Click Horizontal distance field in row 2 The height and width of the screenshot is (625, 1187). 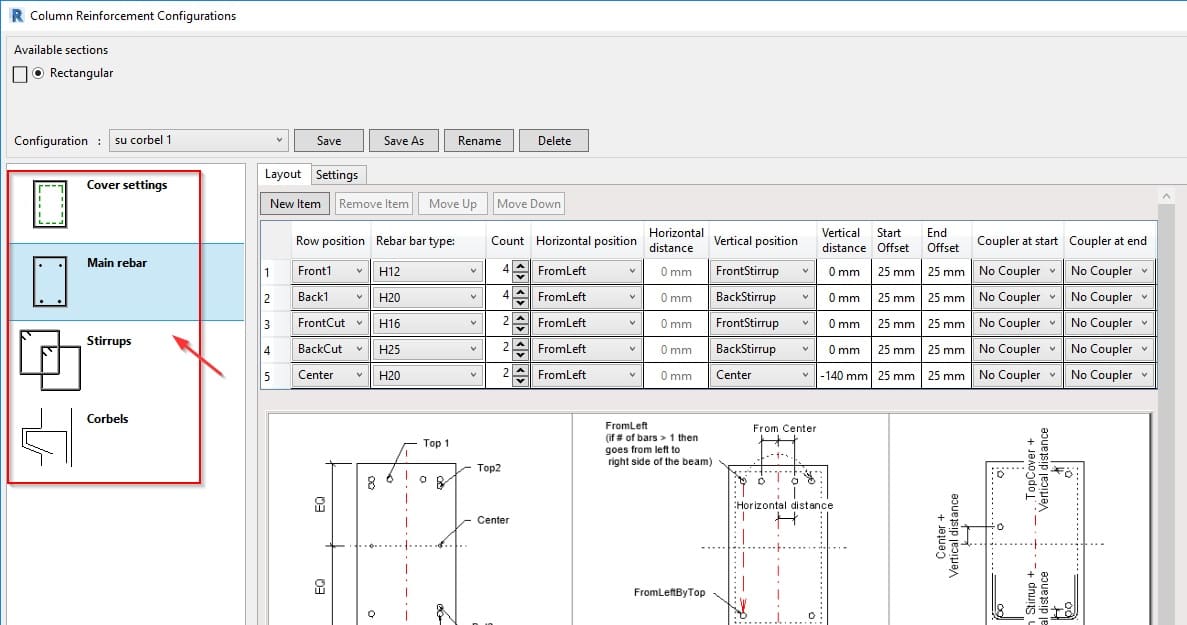(676, 297)
